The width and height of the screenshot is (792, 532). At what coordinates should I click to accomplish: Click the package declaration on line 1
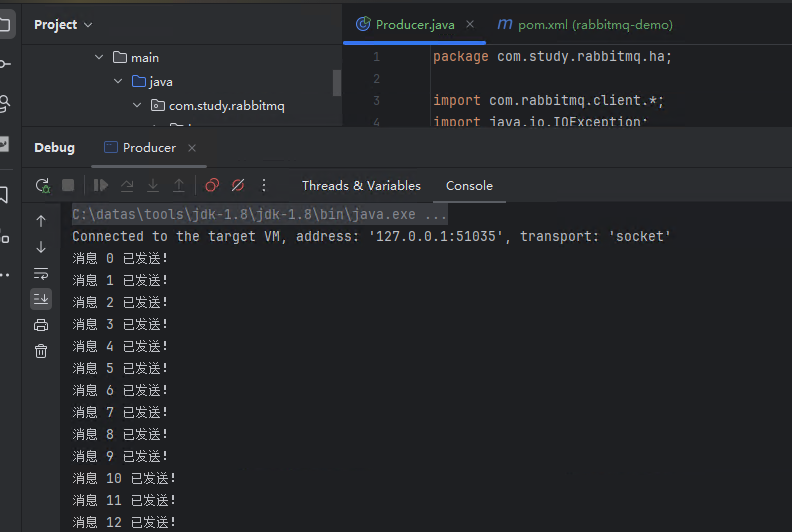pyautogui.click(x=552, y=57)
